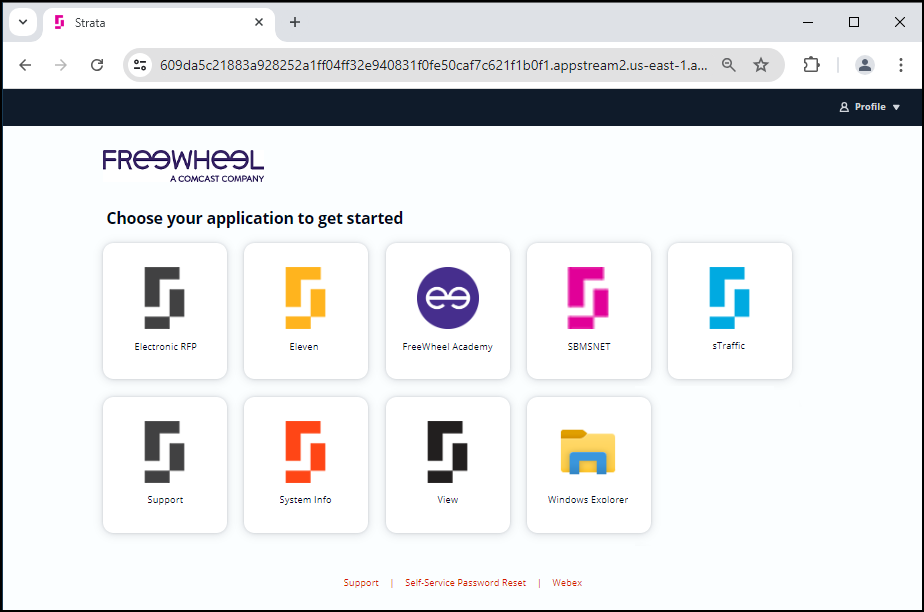
Task: Open the sTraffic blue icon
Action: pyautogui.click(x=730, y=297)
